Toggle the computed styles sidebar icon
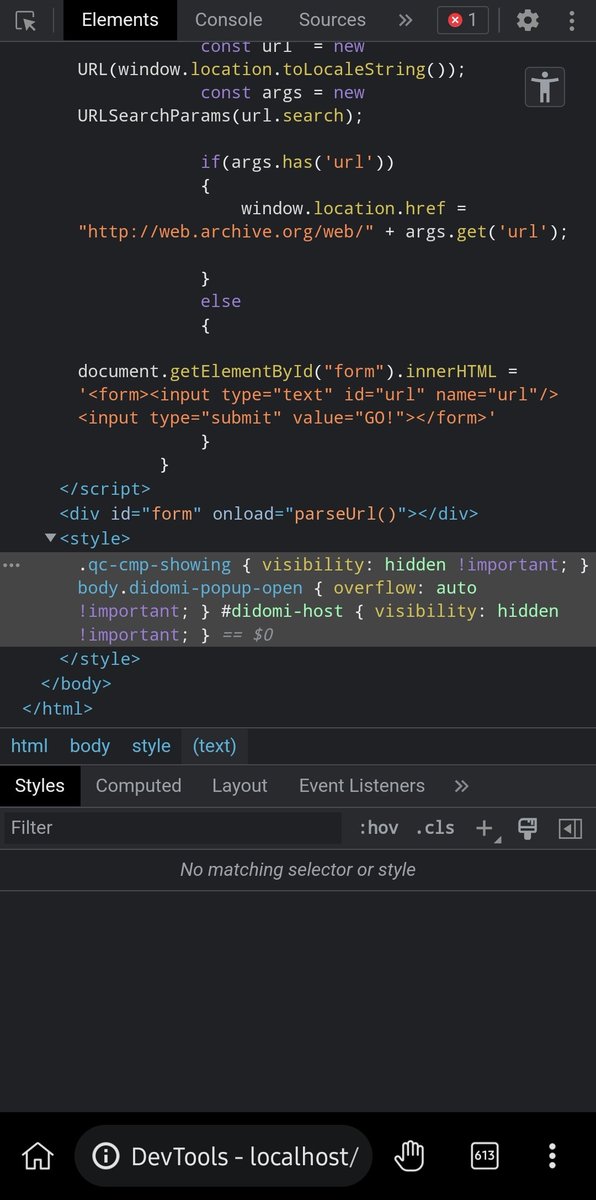596x1200 pixels. [x=570, y=828]
